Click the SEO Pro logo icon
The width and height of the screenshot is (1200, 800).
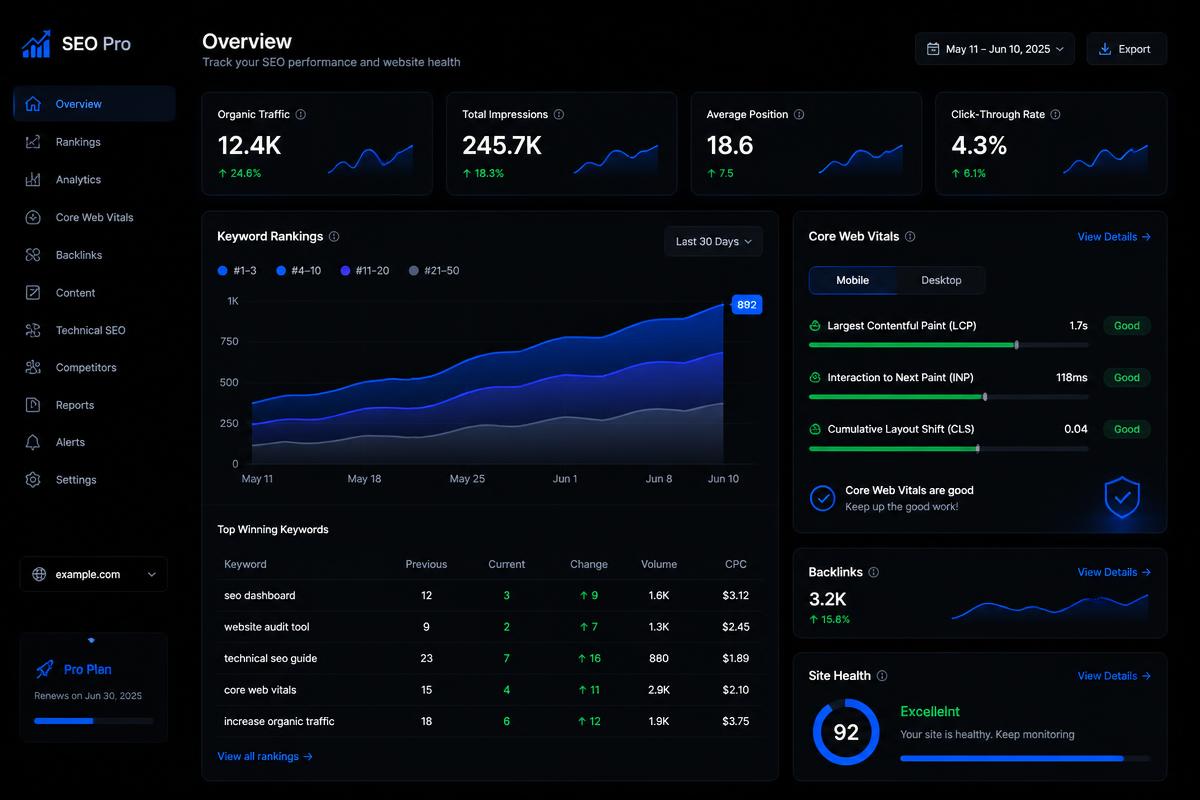[37, 43]
